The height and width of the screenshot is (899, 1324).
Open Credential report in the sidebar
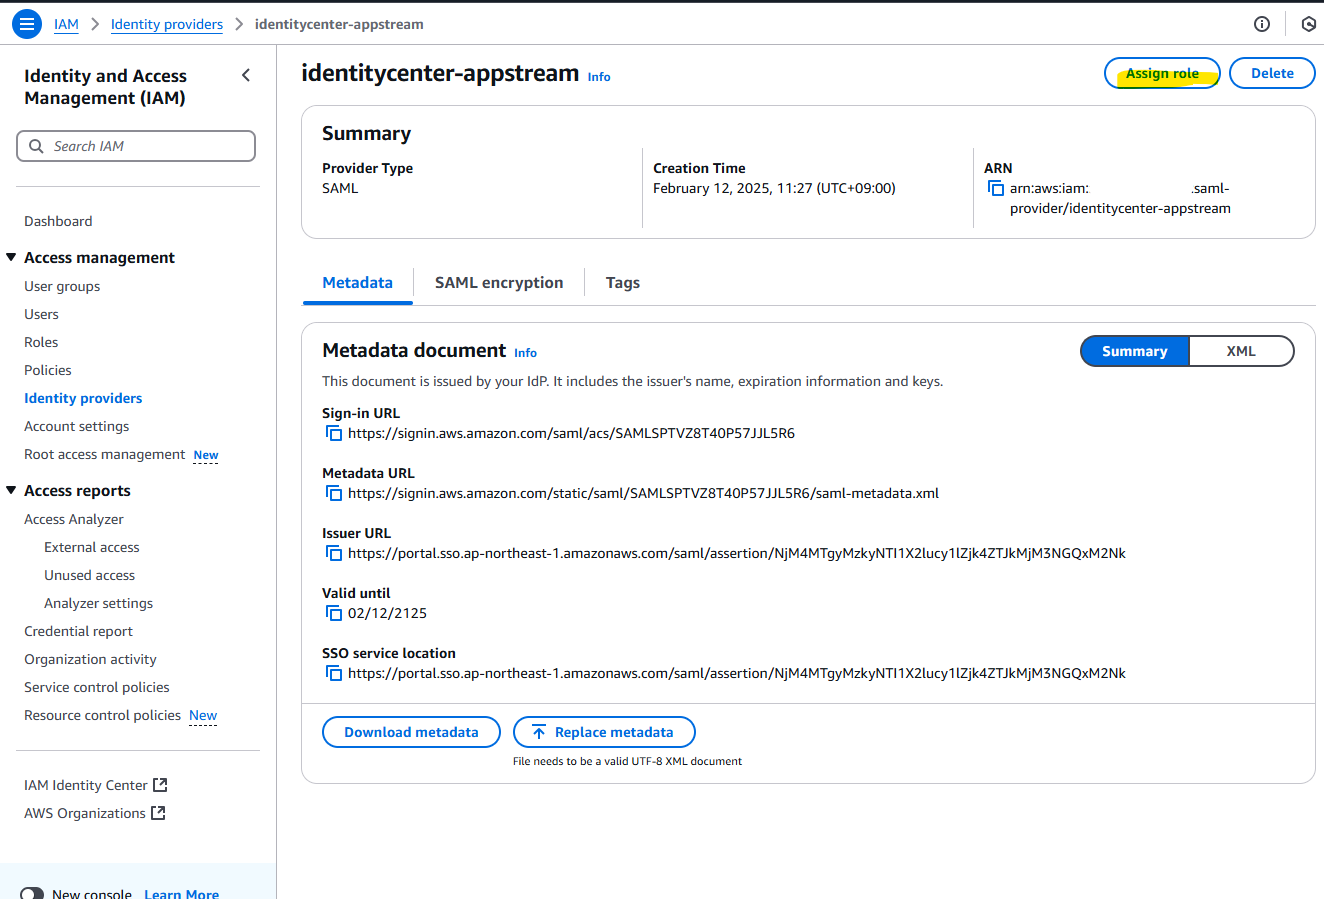(78, 631)
